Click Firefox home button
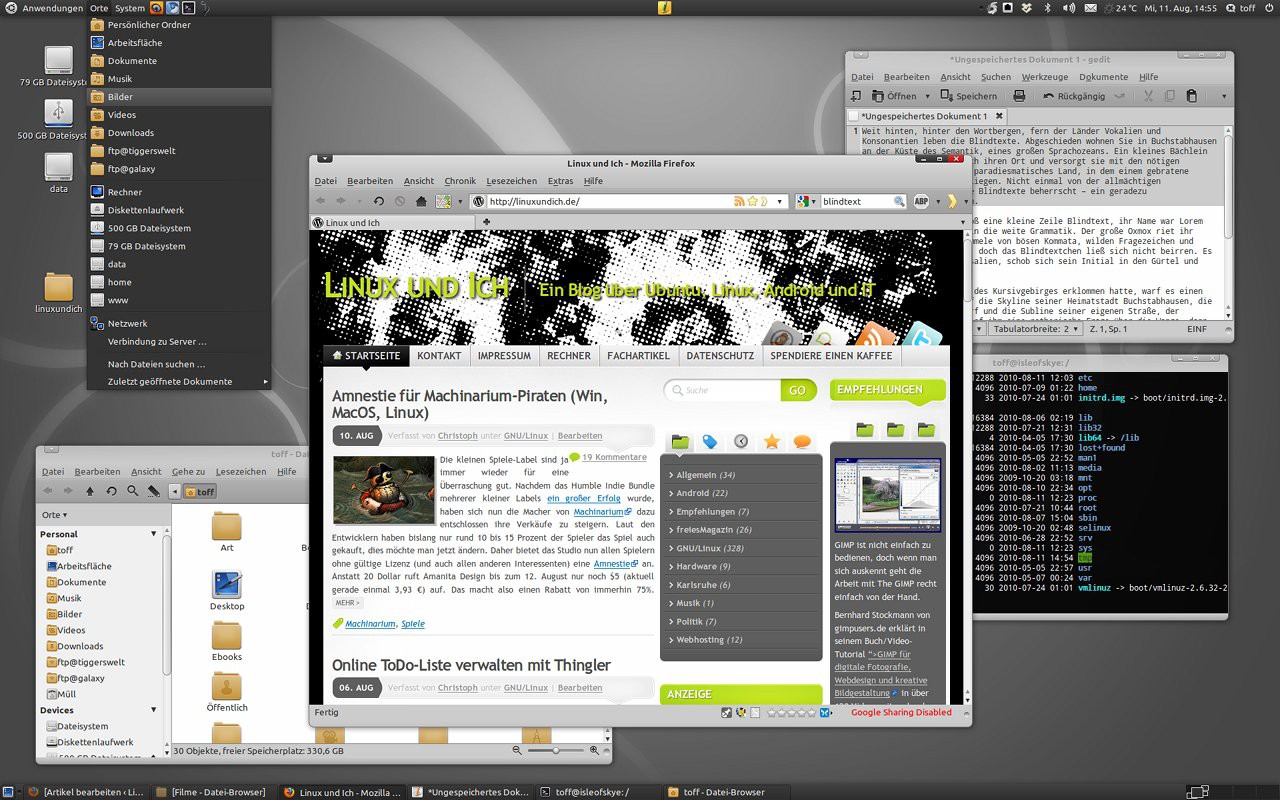1280x800 pixels. (x=421, y=201)
